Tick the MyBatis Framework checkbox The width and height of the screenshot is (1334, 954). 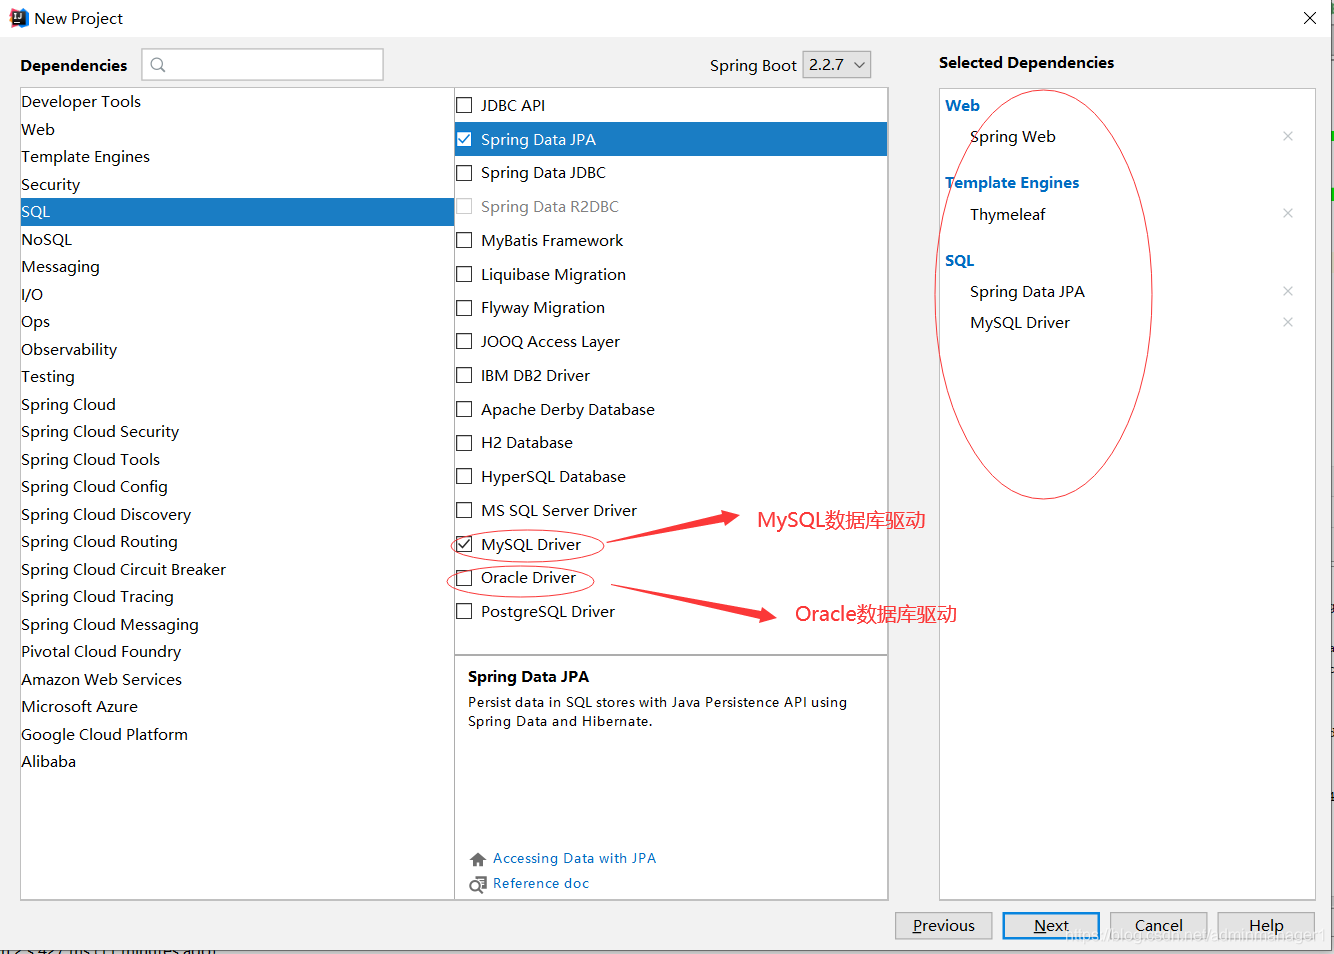[464, 240]
